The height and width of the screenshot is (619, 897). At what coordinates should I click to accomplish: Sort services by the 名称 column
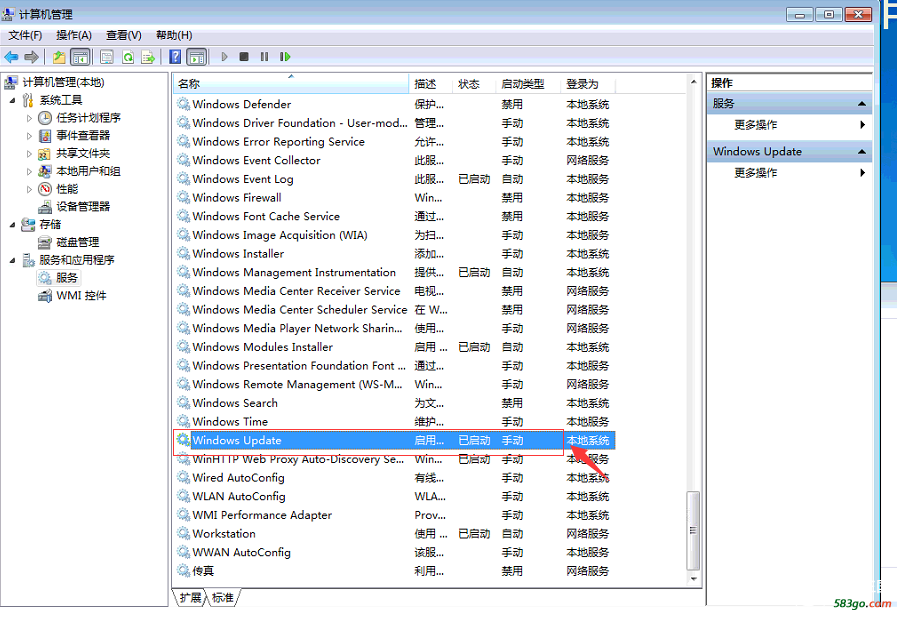[291, 84]
